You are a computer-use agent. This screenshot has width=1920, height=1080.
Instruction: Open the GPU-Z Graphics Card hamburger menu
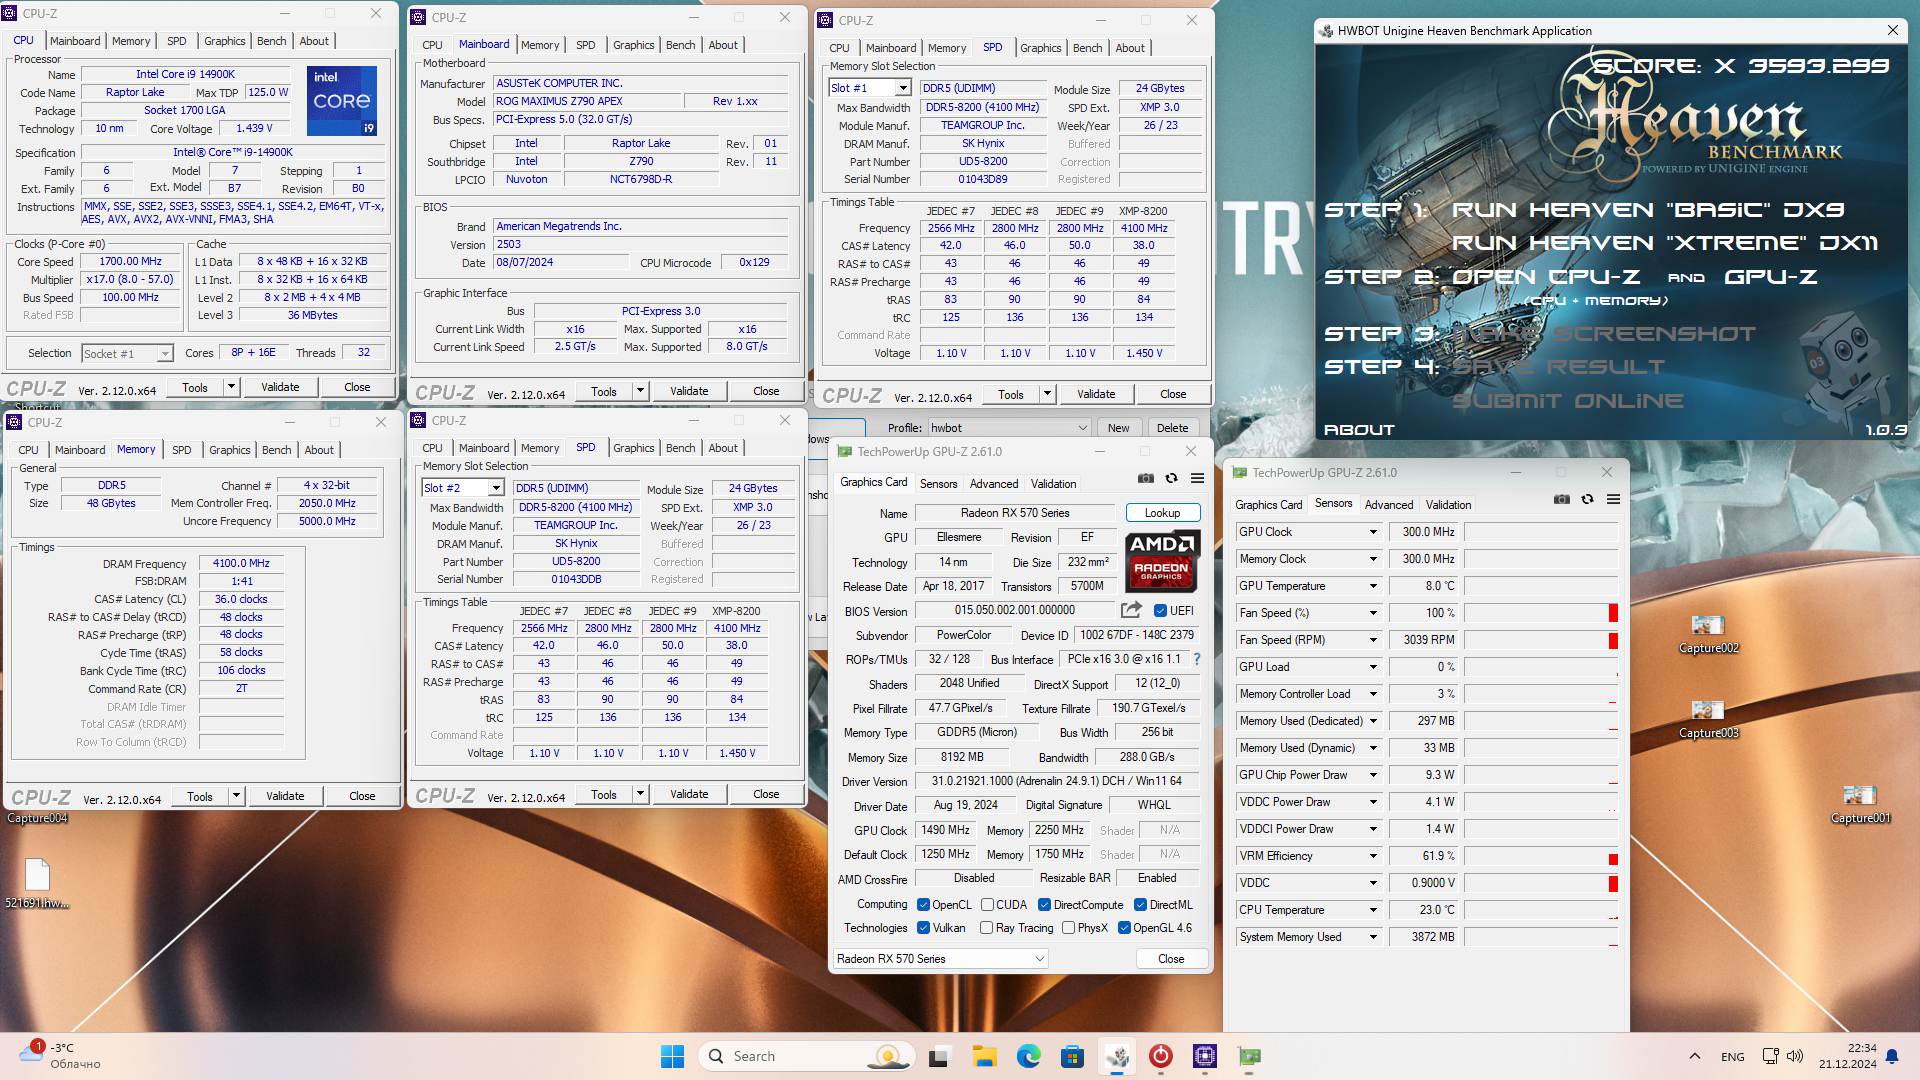click(x=1197, y=478)
